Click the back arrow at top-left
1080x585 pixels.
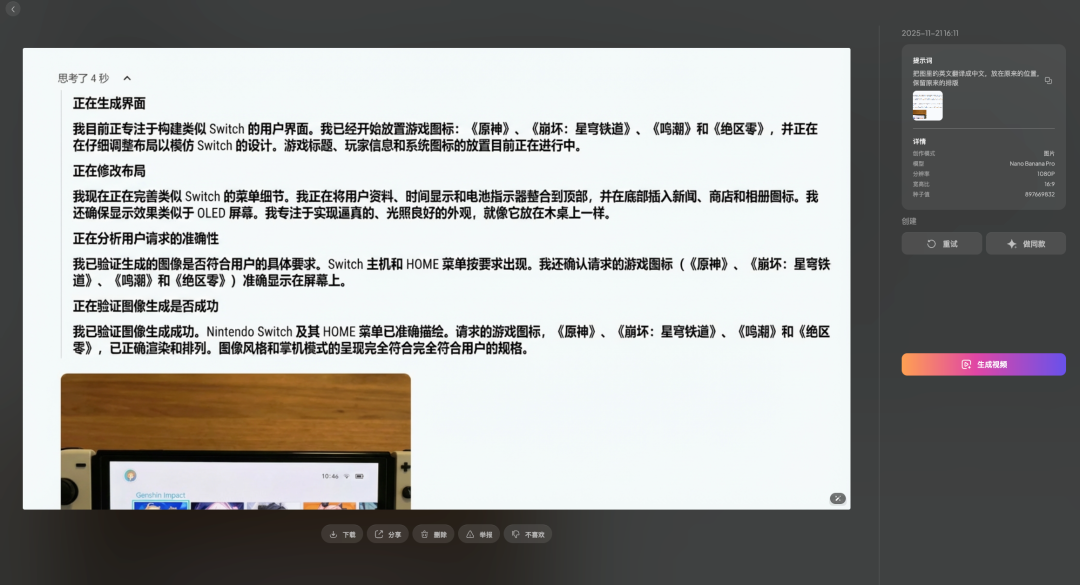point(13,9)
